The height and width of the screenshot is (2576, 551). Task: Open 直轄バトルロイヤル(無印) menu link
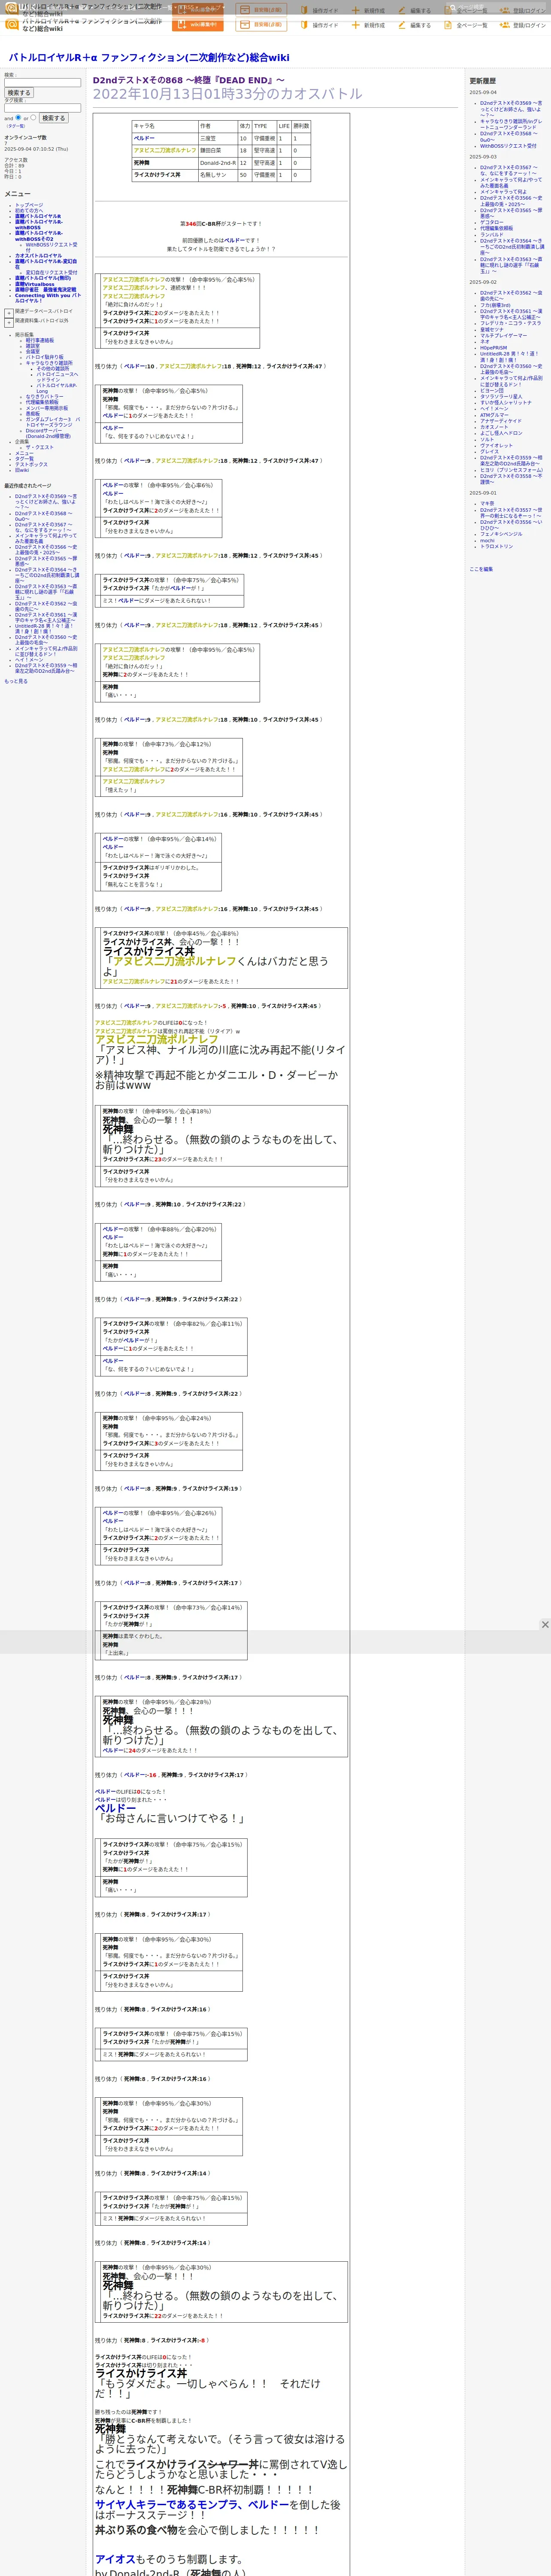point(43,279)
